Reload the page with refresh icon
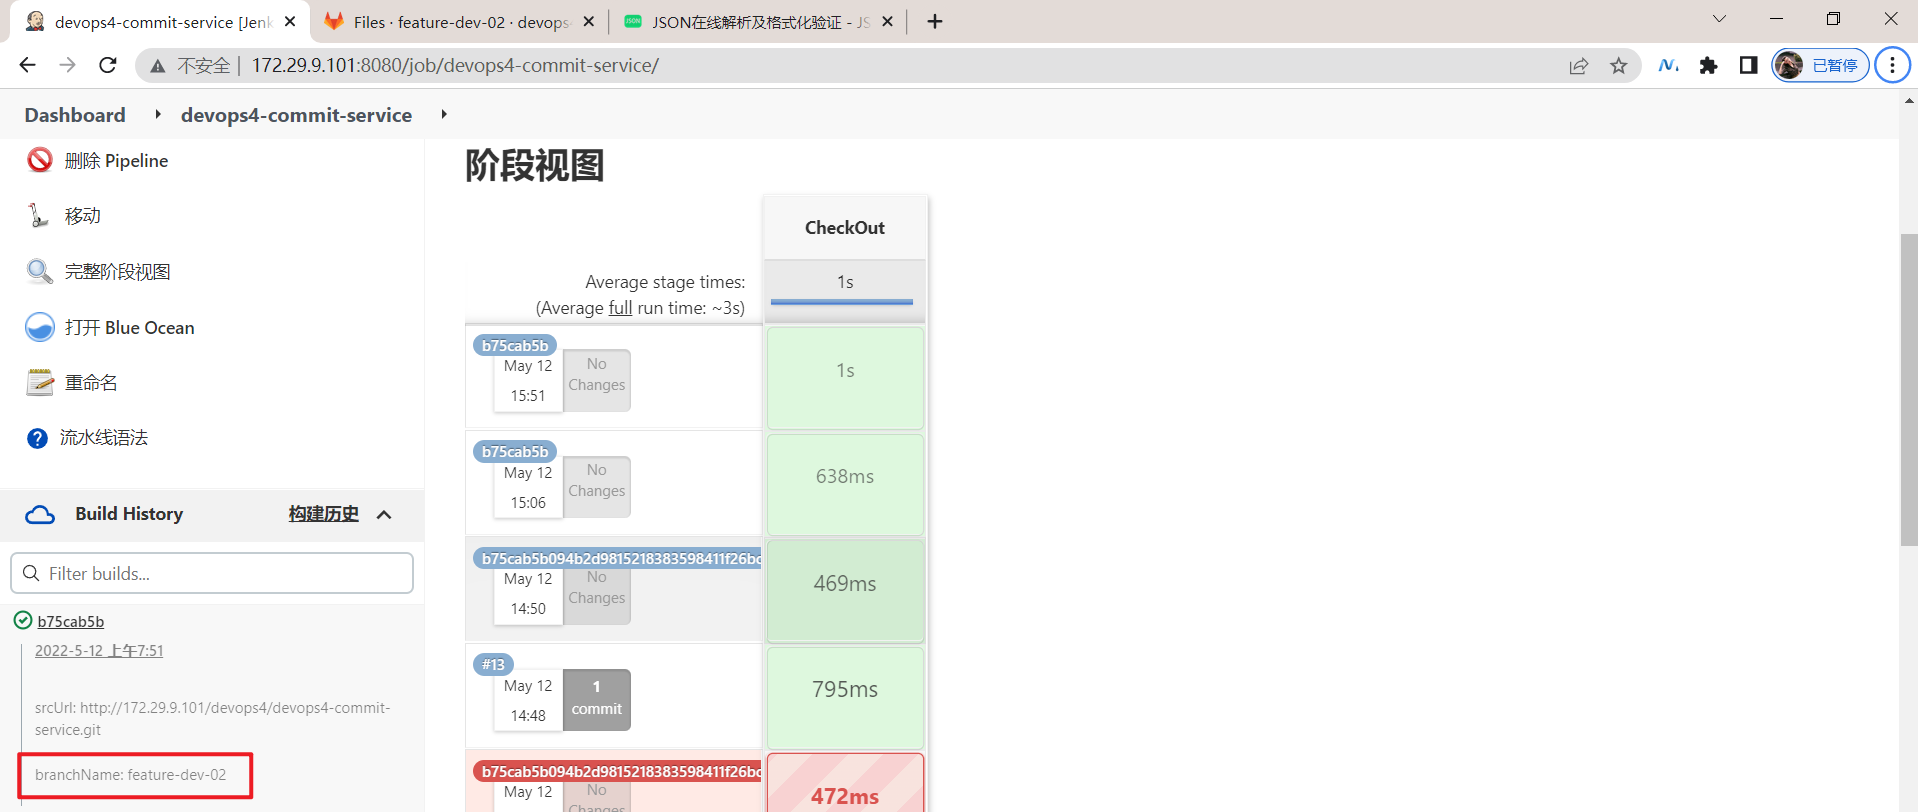This screenshot has height=812, width=1918. pyautogui.click(x=108, y=65)
